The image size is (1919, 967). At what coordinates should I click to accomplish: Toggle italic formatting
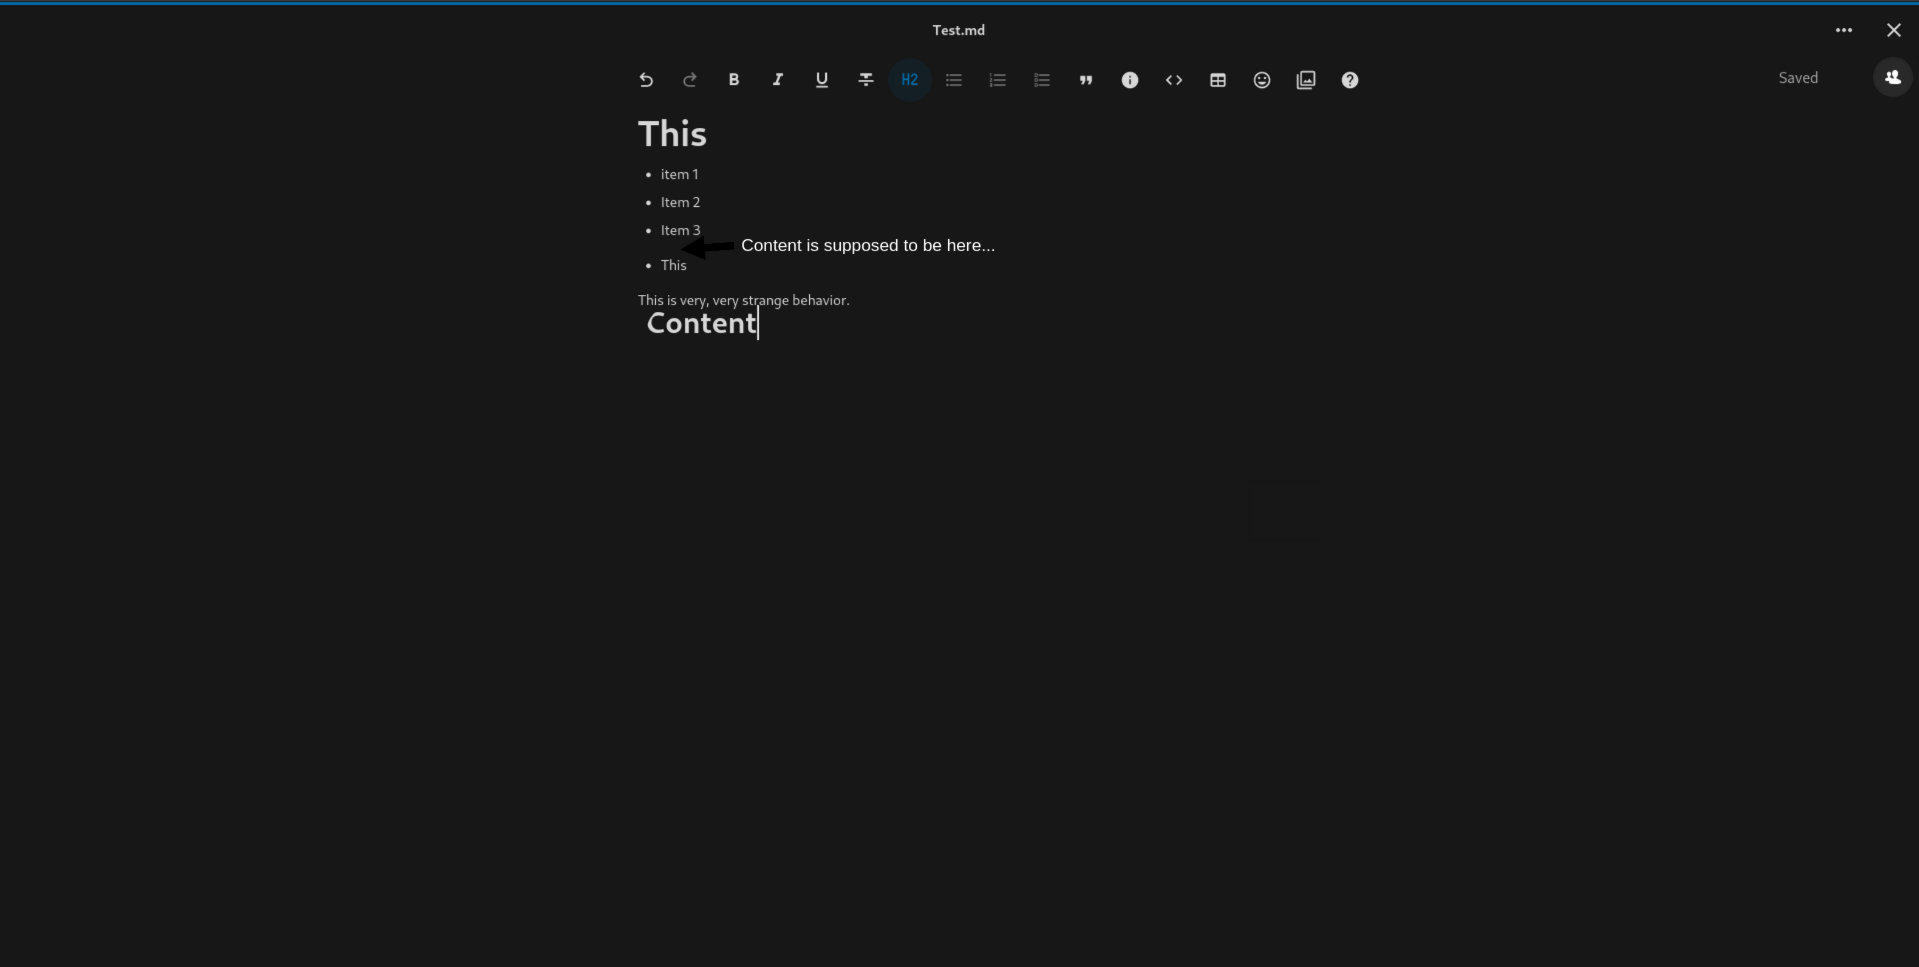coord(778,80)
